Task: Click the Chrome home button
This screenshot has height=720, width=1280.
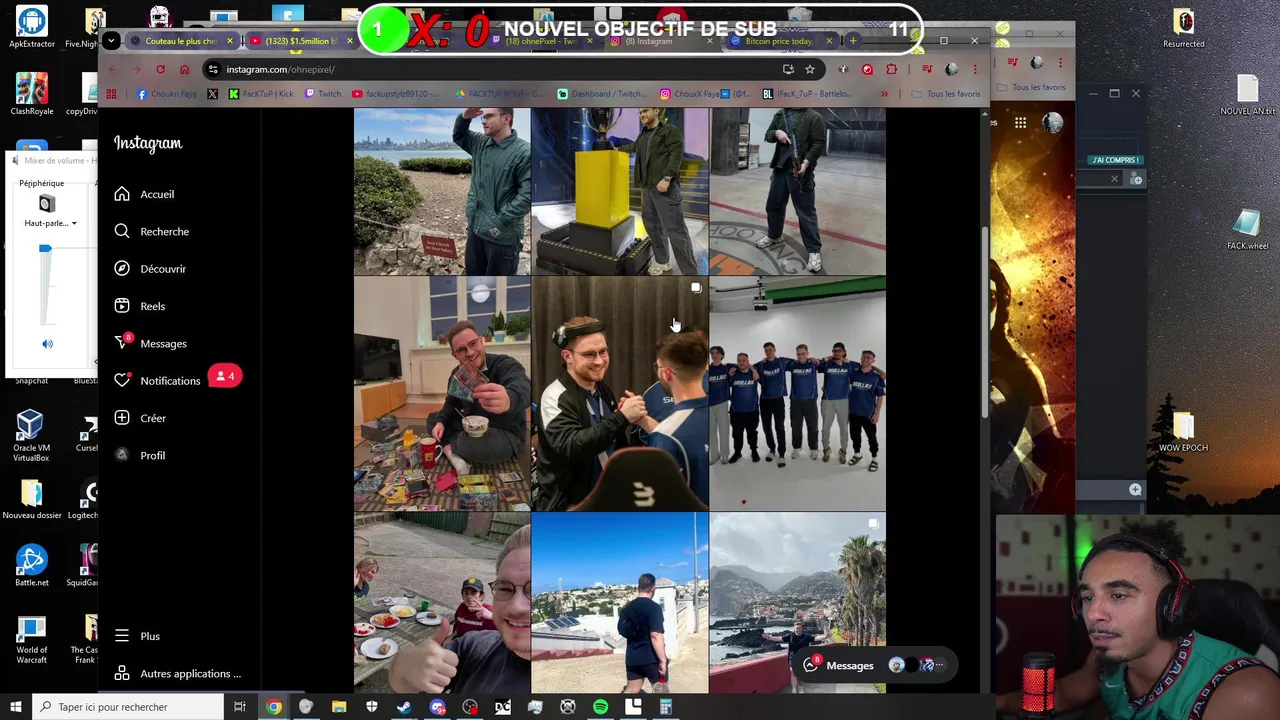Action: tap(184, 69)
